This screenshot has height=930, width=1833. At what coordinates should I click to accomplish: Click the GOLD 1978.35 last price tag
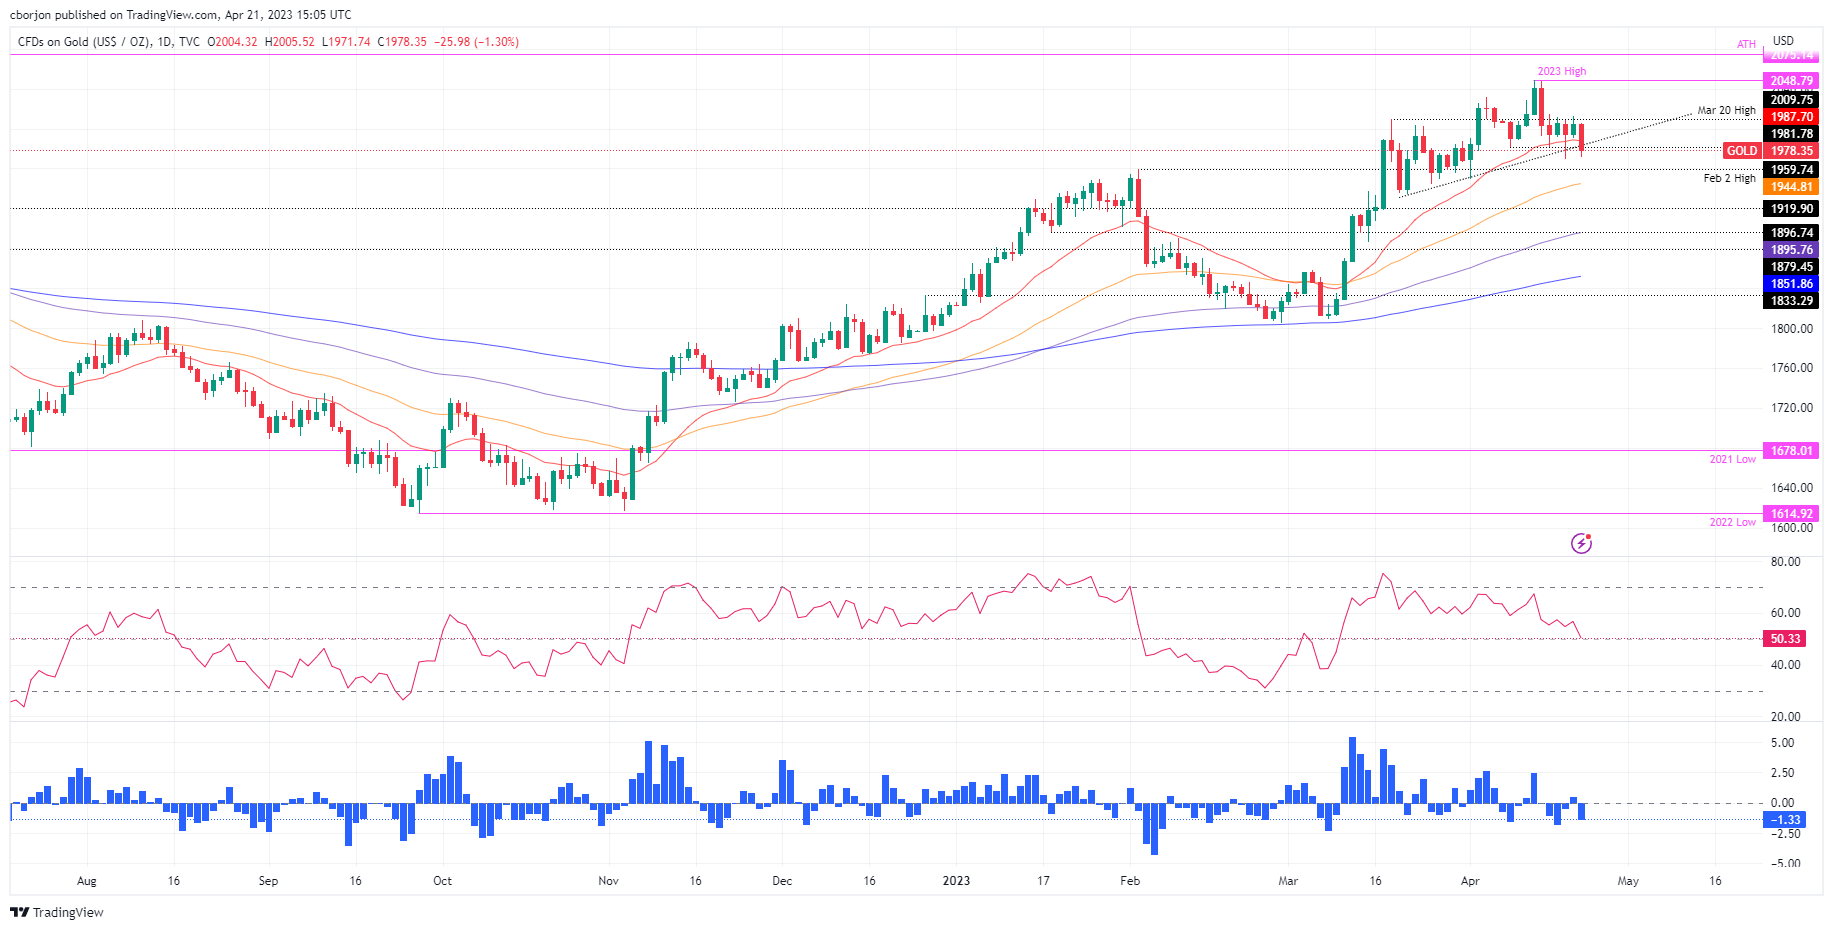tap(1771, 151)
